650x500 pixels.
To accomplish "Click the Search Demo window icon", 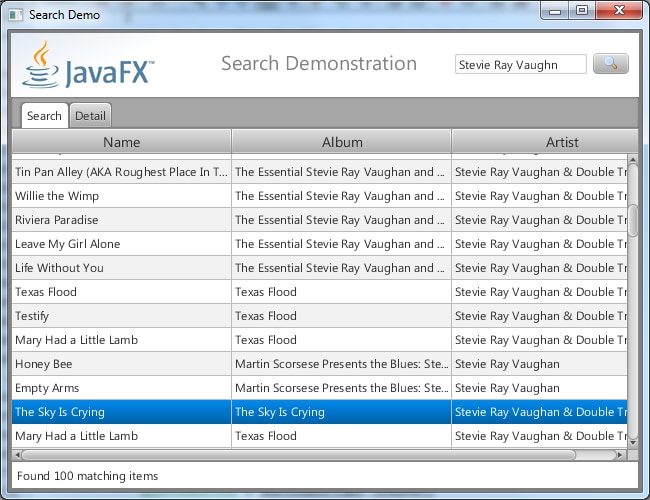I will [x=16, y=14].
